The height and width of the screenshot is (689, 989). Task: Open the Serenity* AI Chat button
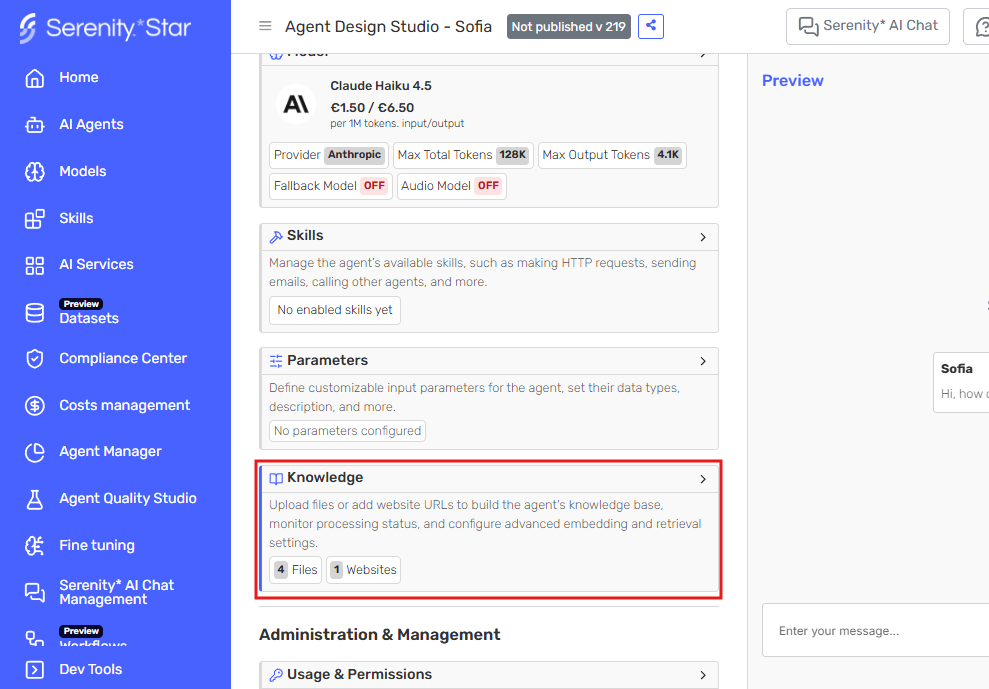pyautogui.click(x=868, y=26)
